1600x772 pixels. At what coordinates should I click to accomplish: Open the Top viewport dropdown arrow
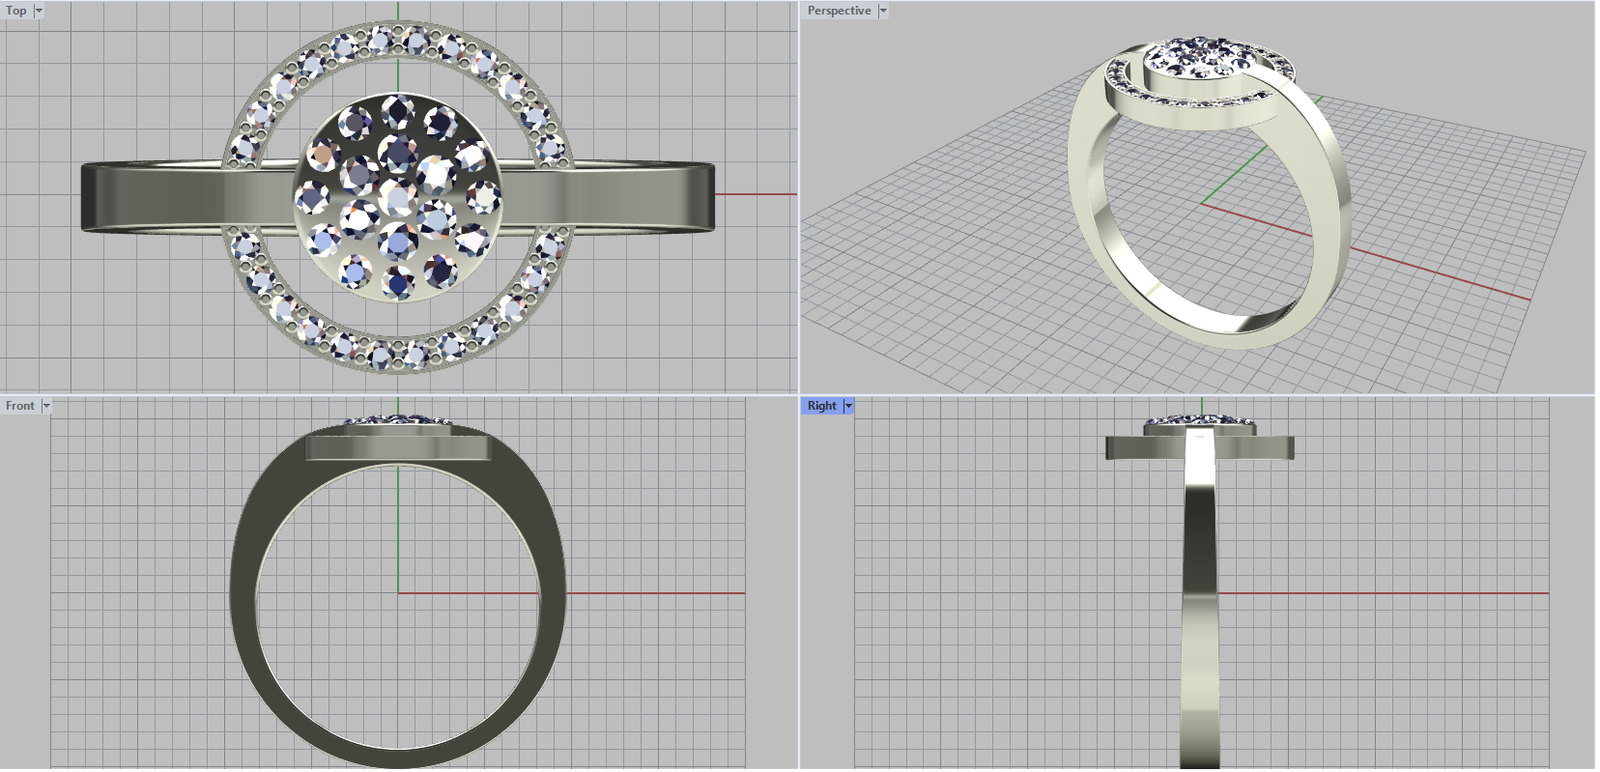(x=39, y=11)
